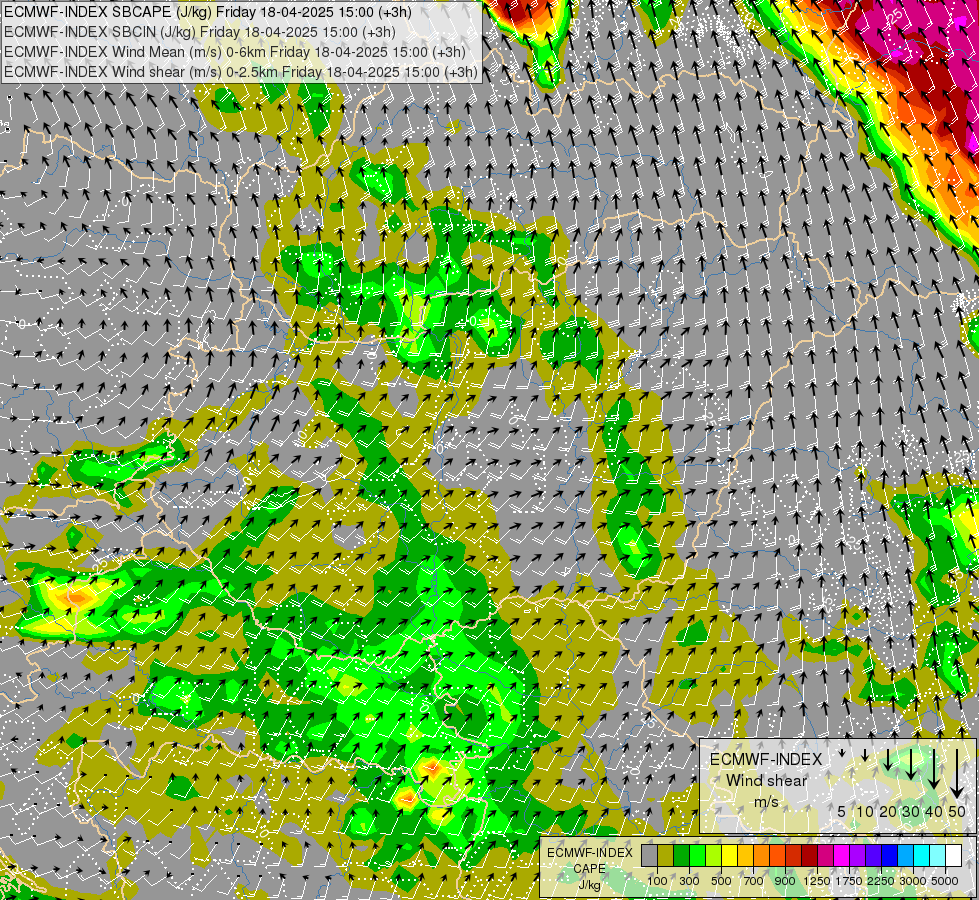Select the orange-red swatch right of 700 tick
Viewport: 979px width, 900px height.
click(778, 855)
